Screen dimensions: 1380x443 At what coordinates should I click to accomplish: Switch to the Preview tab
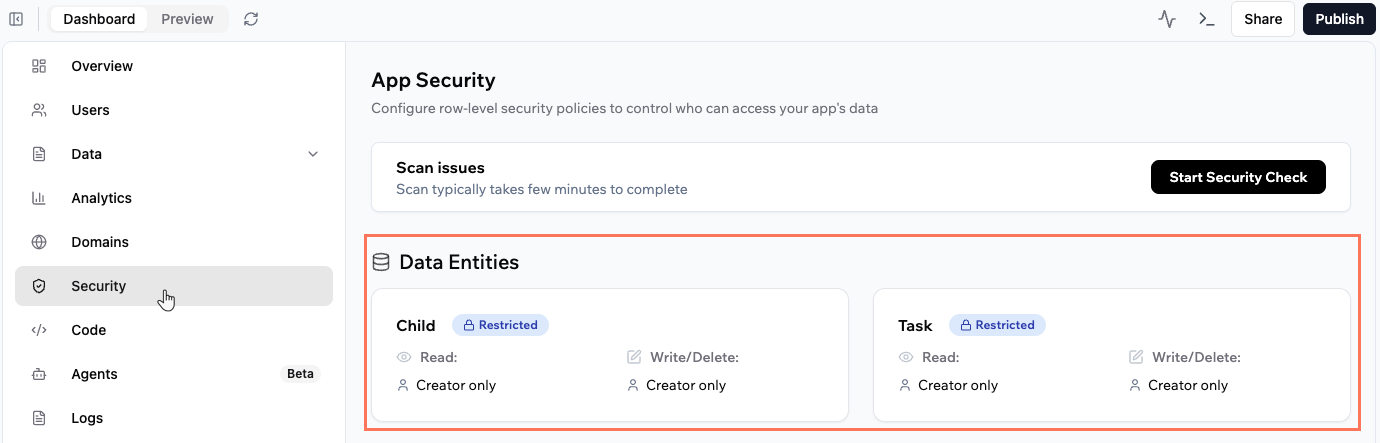point(187,19)
